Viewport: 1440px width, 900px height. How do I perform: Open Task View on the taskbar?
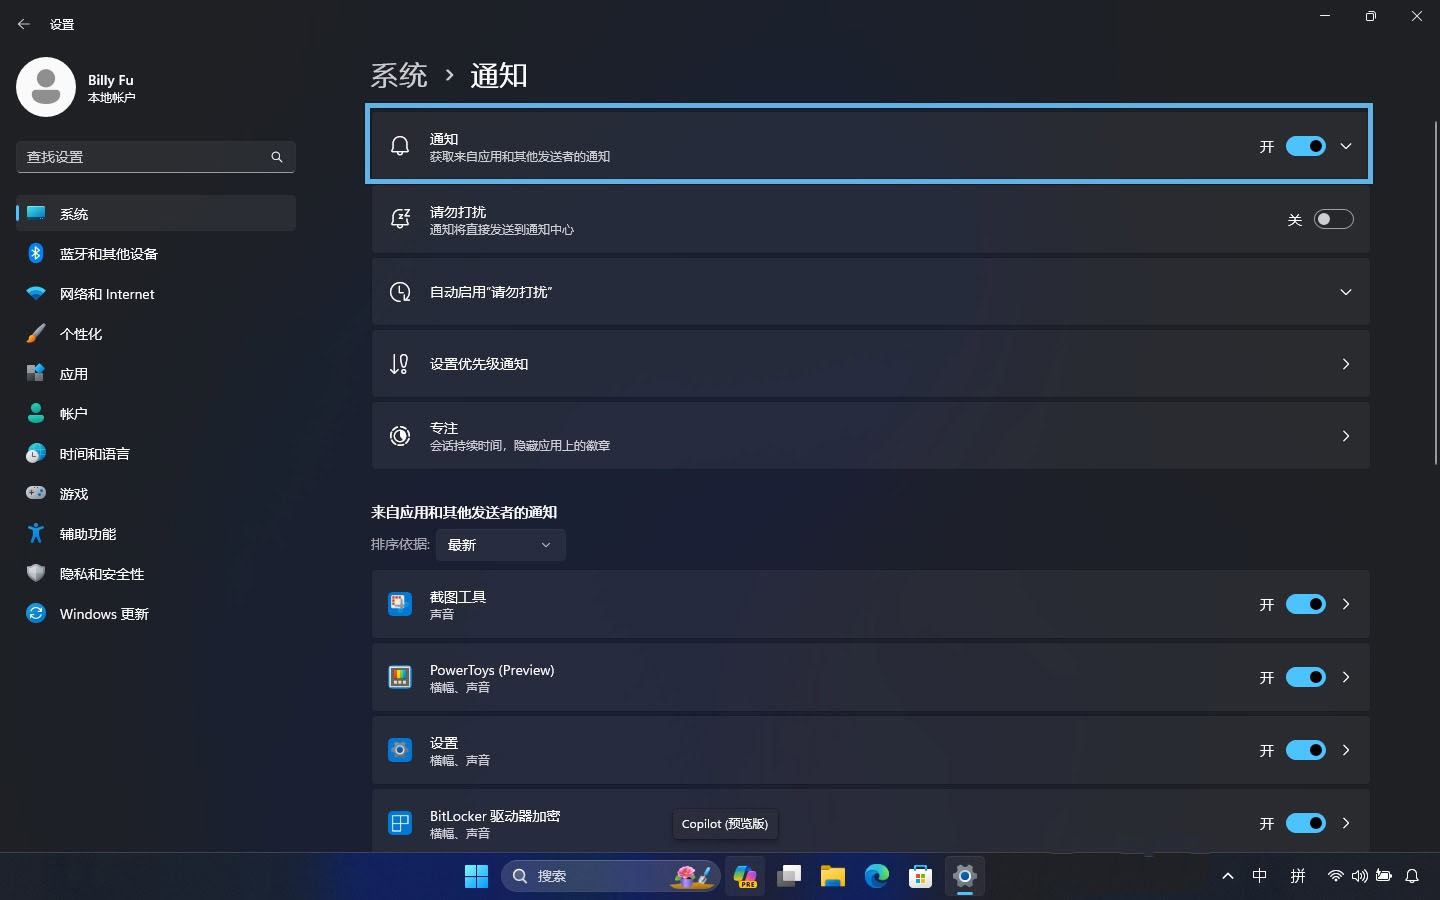point(789,876)
